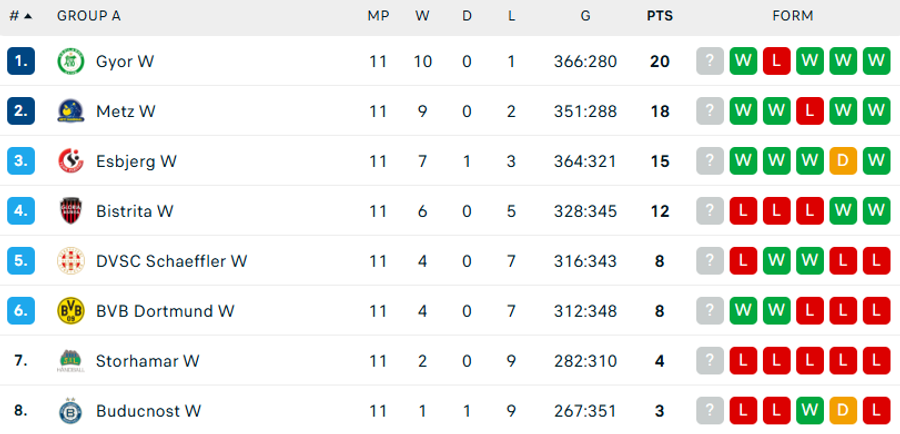900x434 pixels.
Task: Open Buducnost W's green W form result
Action: (x=810, y=411)
